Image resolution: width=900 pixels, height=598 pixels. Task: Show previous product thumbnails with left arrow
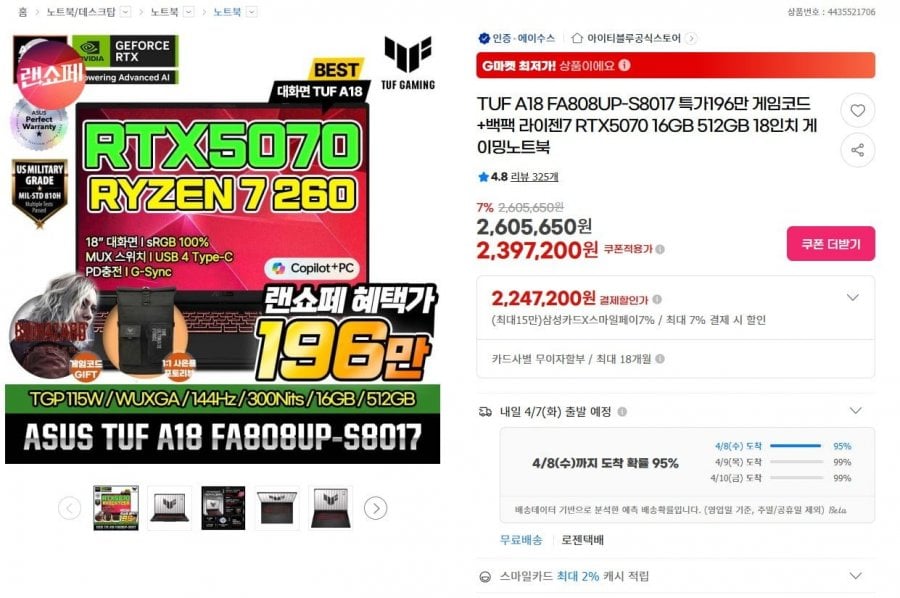coord(69,508)
